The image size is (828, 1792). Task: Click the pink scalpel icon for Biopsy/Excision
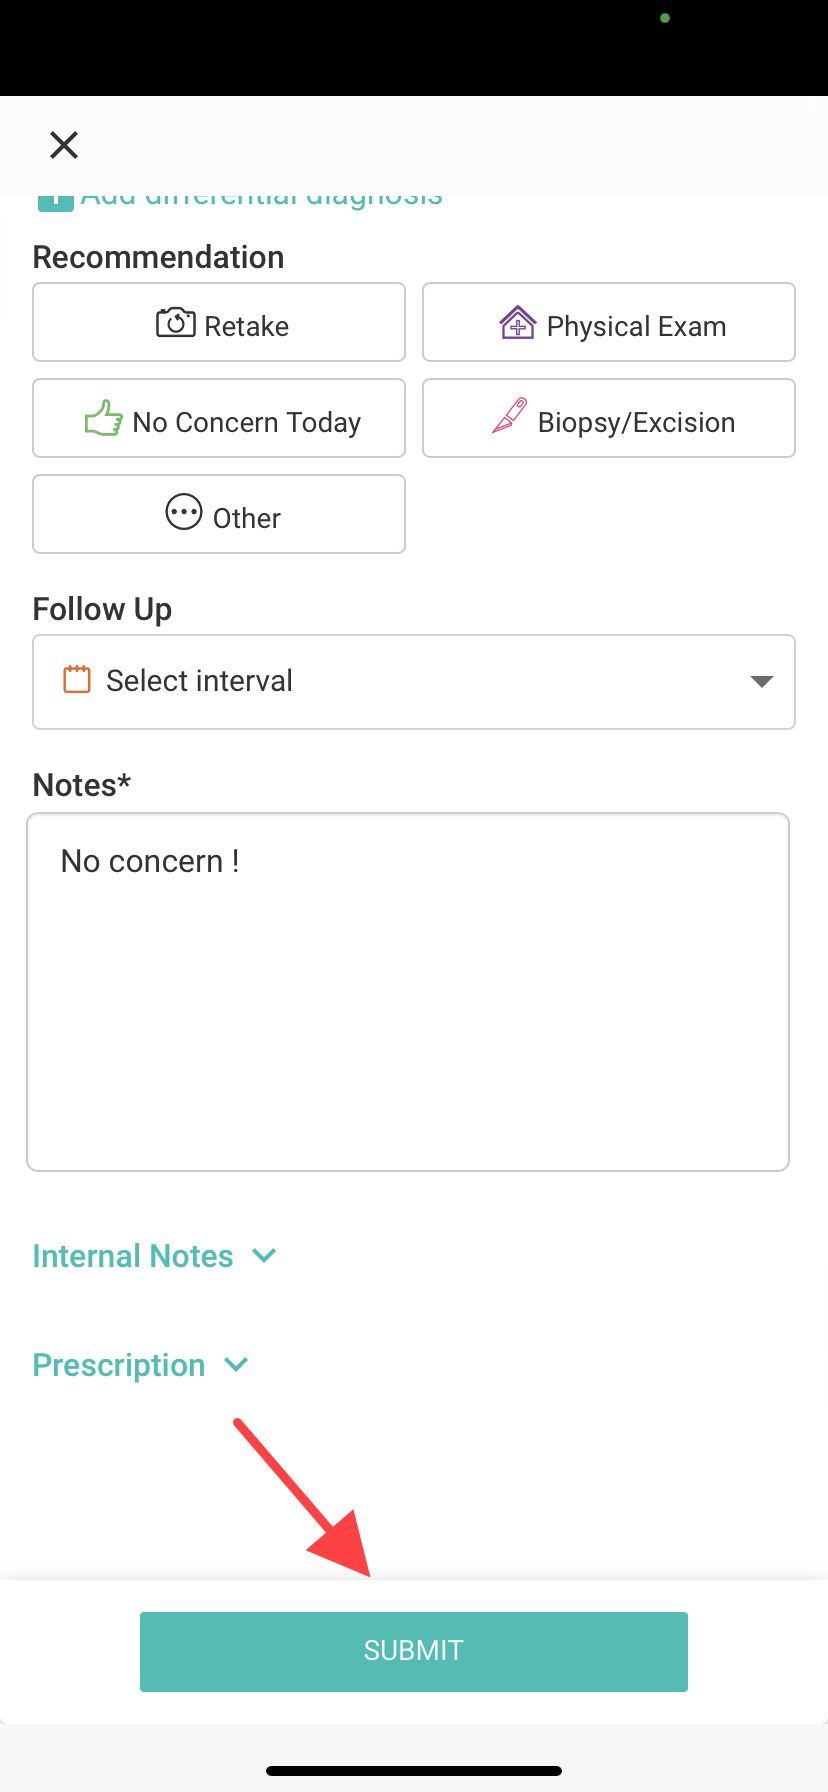[509, 416]
